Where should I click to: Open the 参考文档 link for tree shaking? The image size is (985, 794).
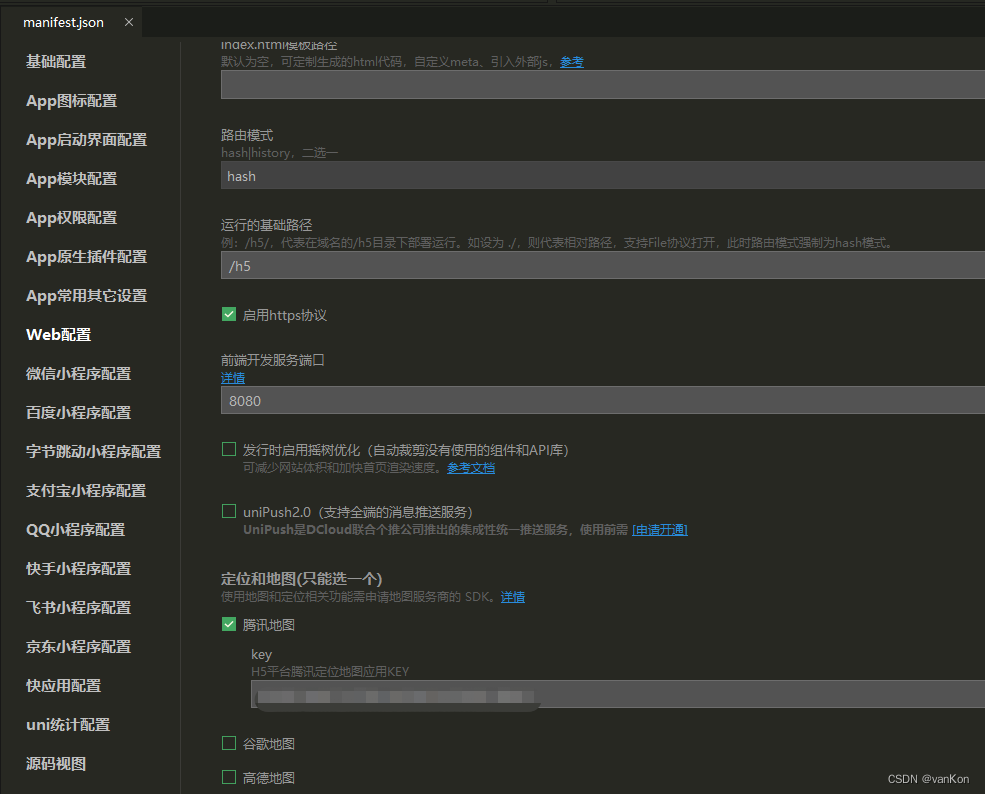click(x=470, y=467)
